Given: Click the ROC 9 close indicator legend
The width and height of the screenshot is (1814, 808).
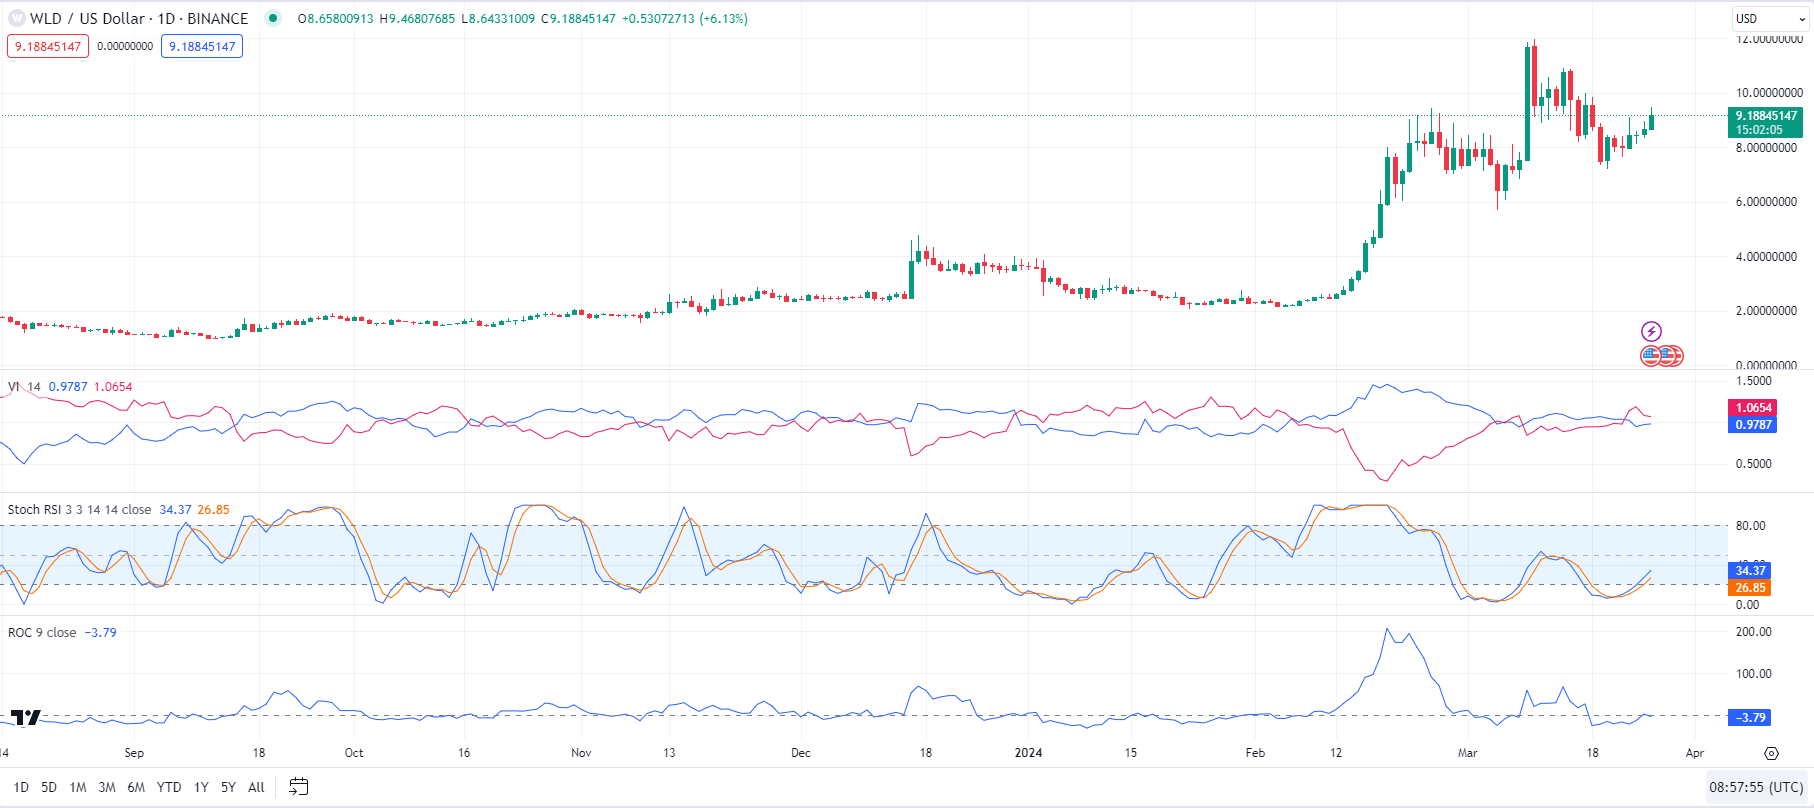Looking at the screenshot, I should pyautogui.click(x=42, y=633).
